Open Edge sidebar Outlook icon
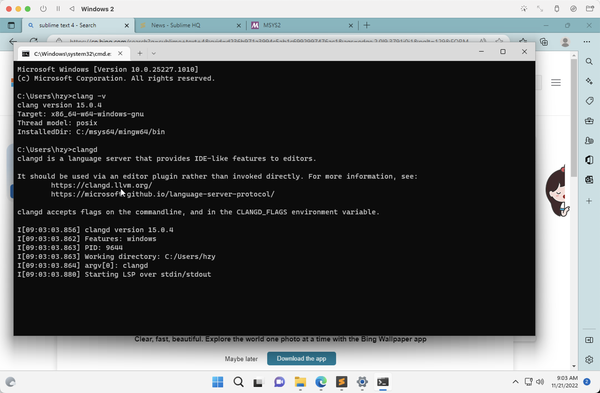 click(x=589, y=179)
